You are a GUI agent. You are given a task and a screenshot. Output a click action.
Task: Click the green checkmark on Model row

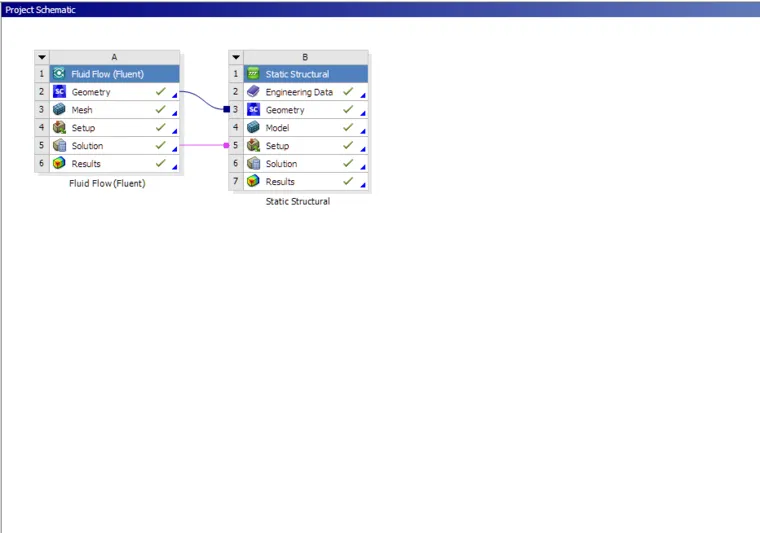pos(348,127)
